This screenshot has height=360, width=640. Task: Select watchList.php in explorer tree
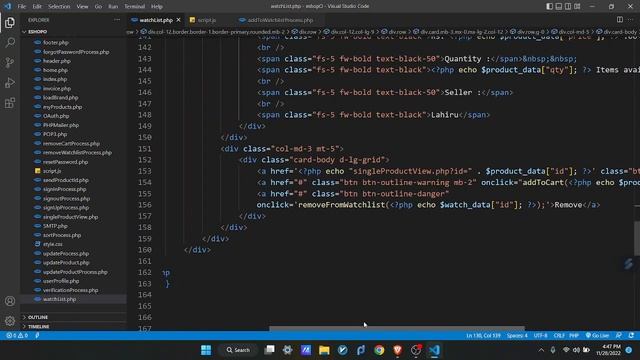(x=59, y=299)
